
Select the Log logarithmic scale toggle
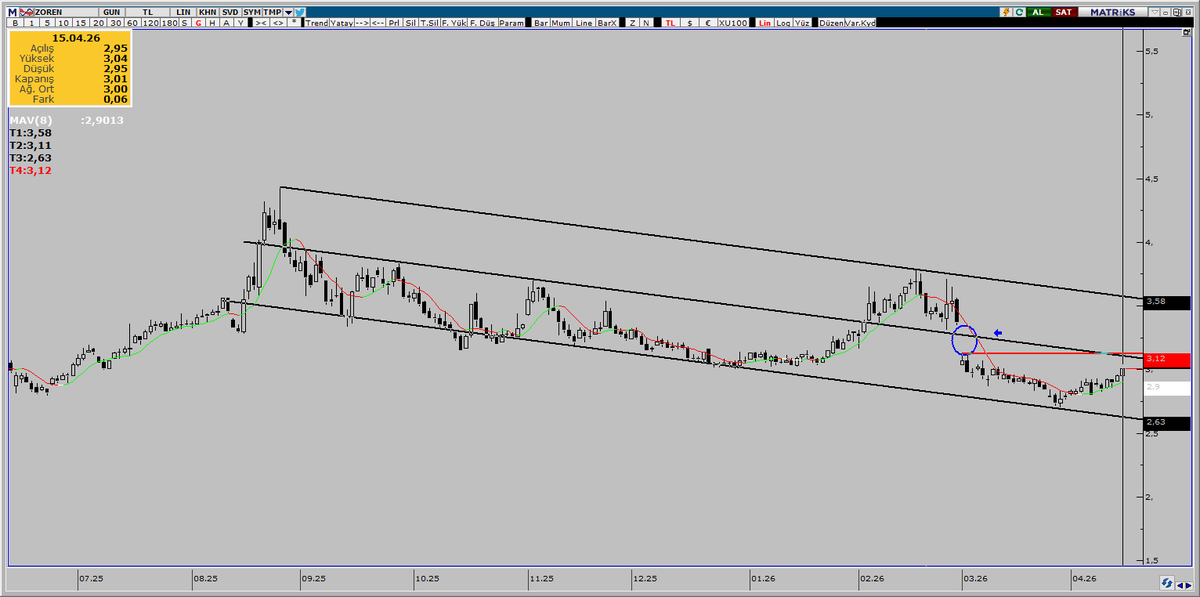click(784, 23)
